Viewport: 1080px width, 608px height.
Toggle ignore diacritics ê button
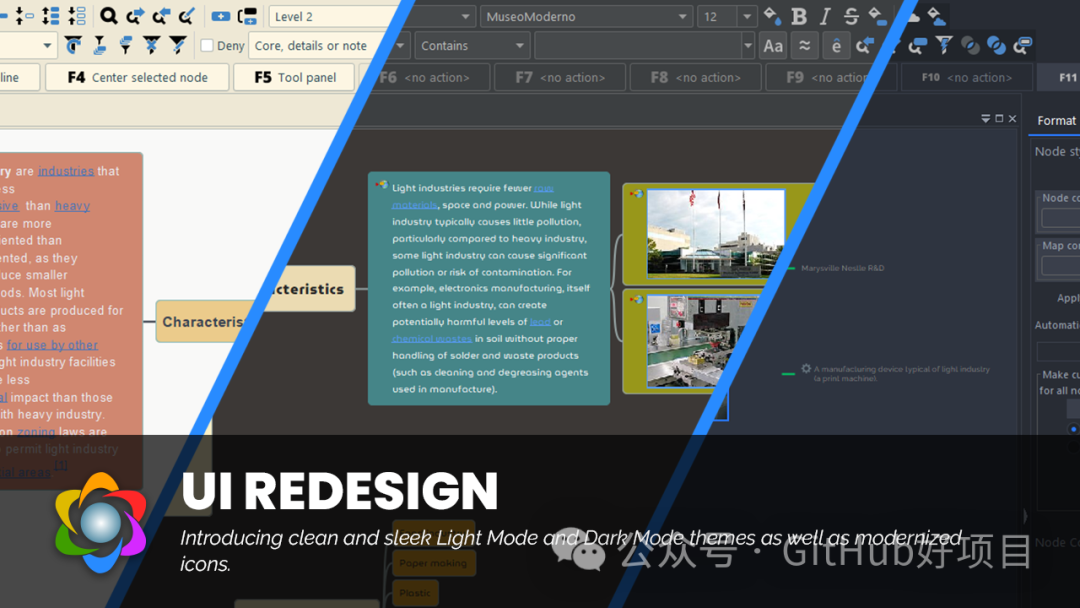click(x=835, y=45)
